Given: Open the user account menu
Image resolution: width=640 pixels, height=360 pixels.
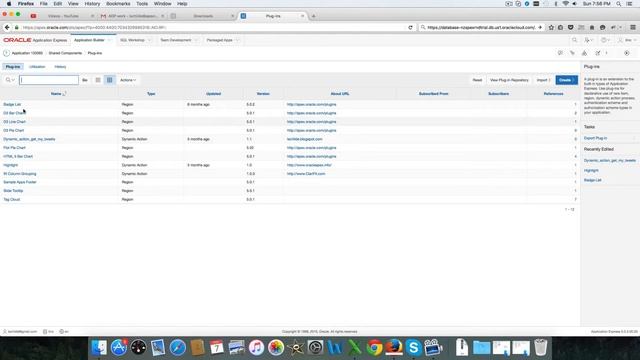Looking at the screenshot, I should coord(626,40).
